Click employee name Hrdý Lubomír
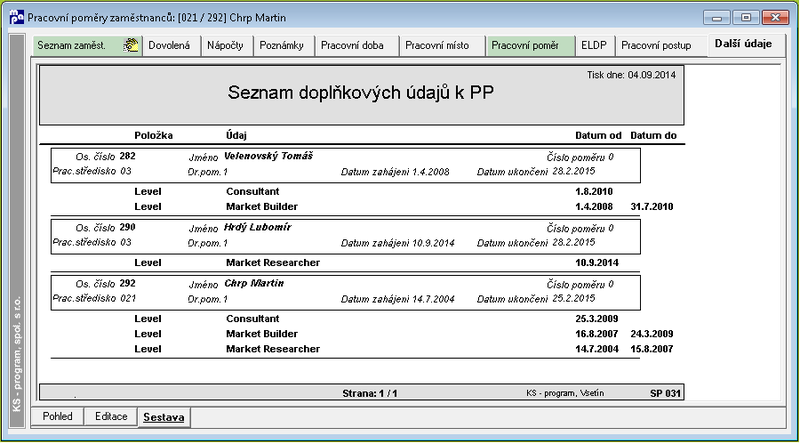800x444 pixels. 258,227
